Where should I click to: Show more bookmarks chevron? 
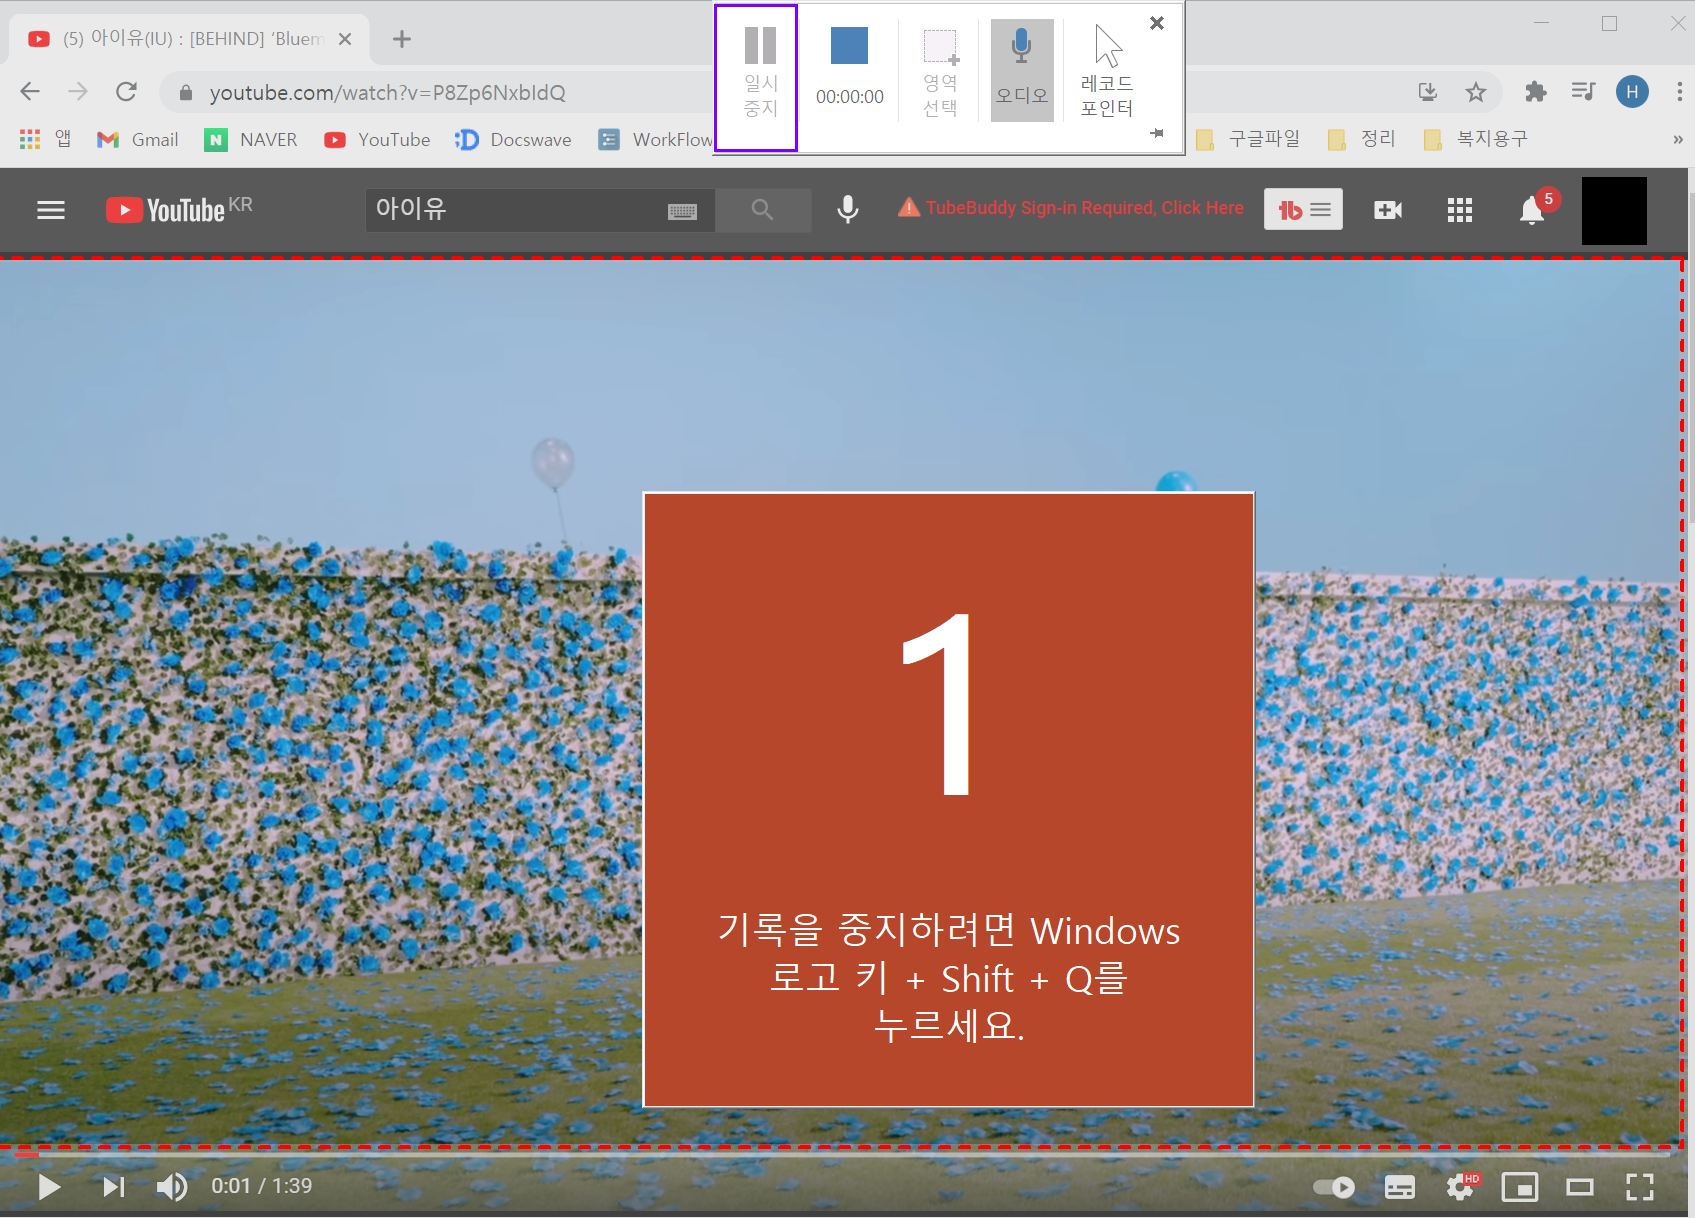coord(1678,139)
